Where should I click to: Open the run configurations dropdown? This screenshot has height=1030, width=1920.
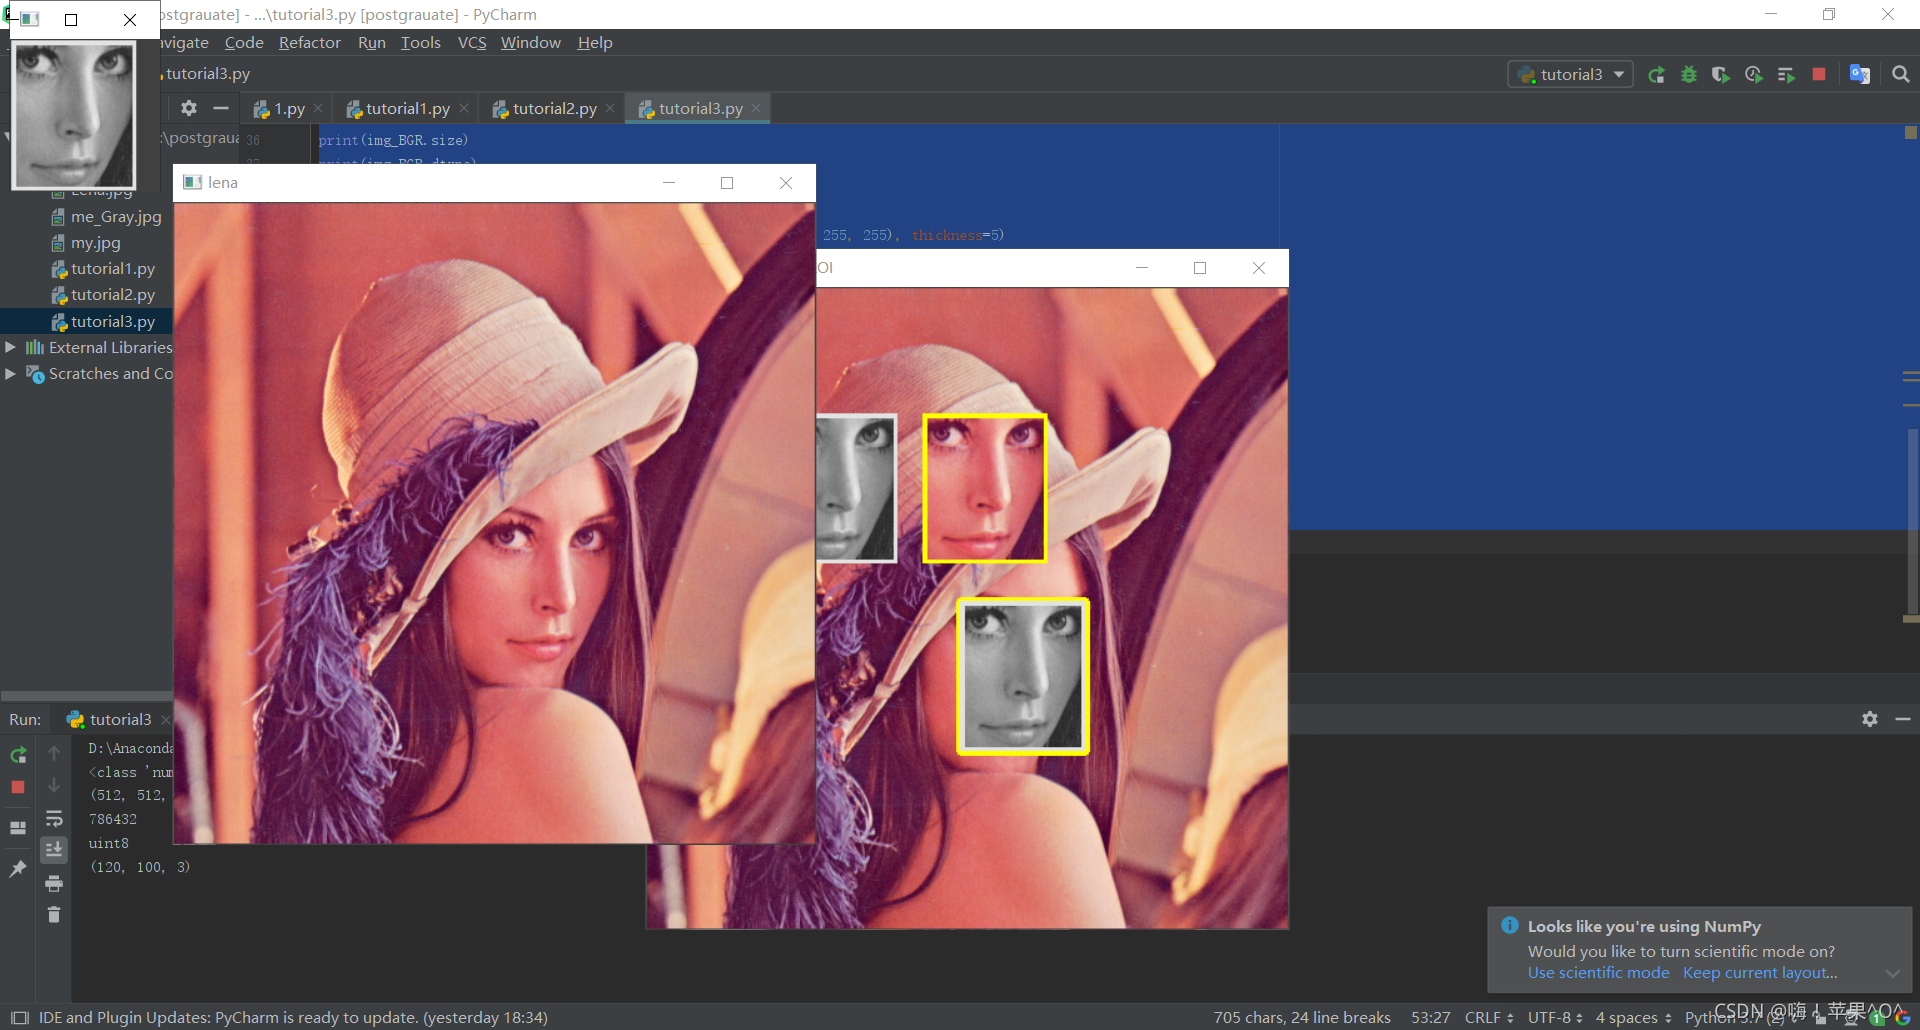[1569, 74]
